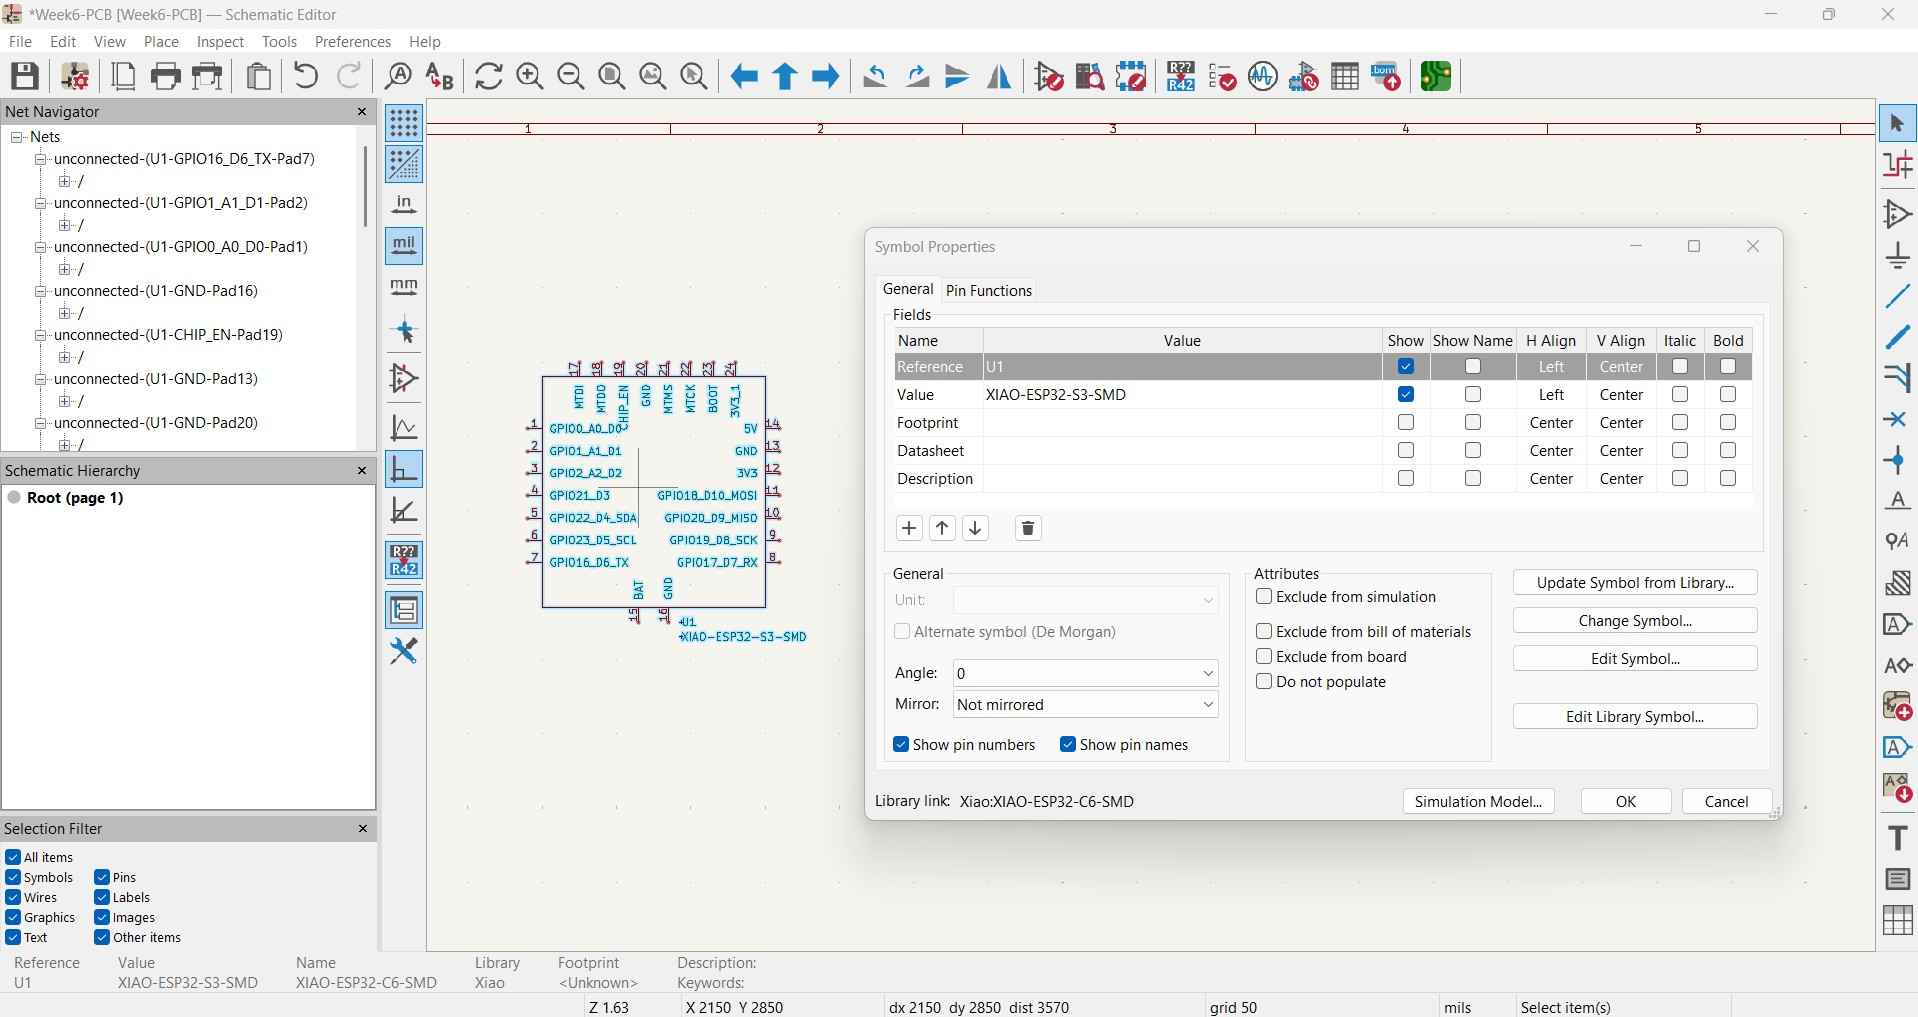Image resolution: width=1918 pixels, height=1017 pixels.
Task: Collapse the unconnected-(U1-GPIO1_A1_D1-Pad2) net node
Action: [x=41, y=203]
